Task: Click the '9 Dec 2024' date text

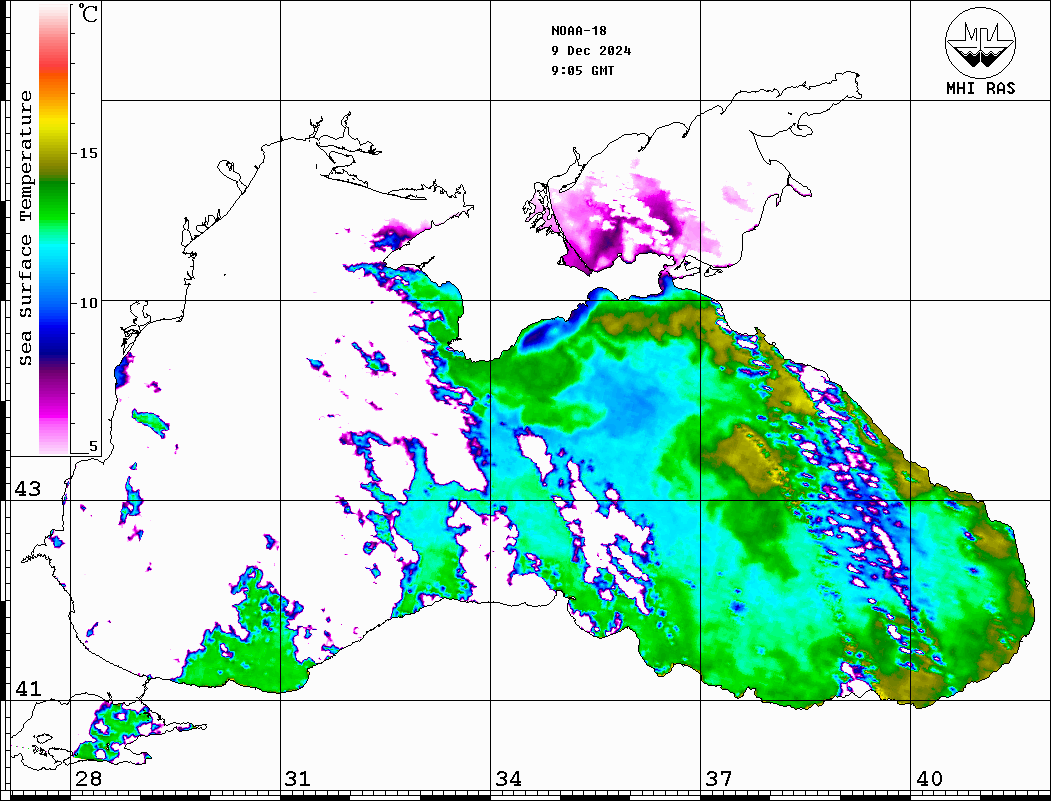Action: click(591, 51)
